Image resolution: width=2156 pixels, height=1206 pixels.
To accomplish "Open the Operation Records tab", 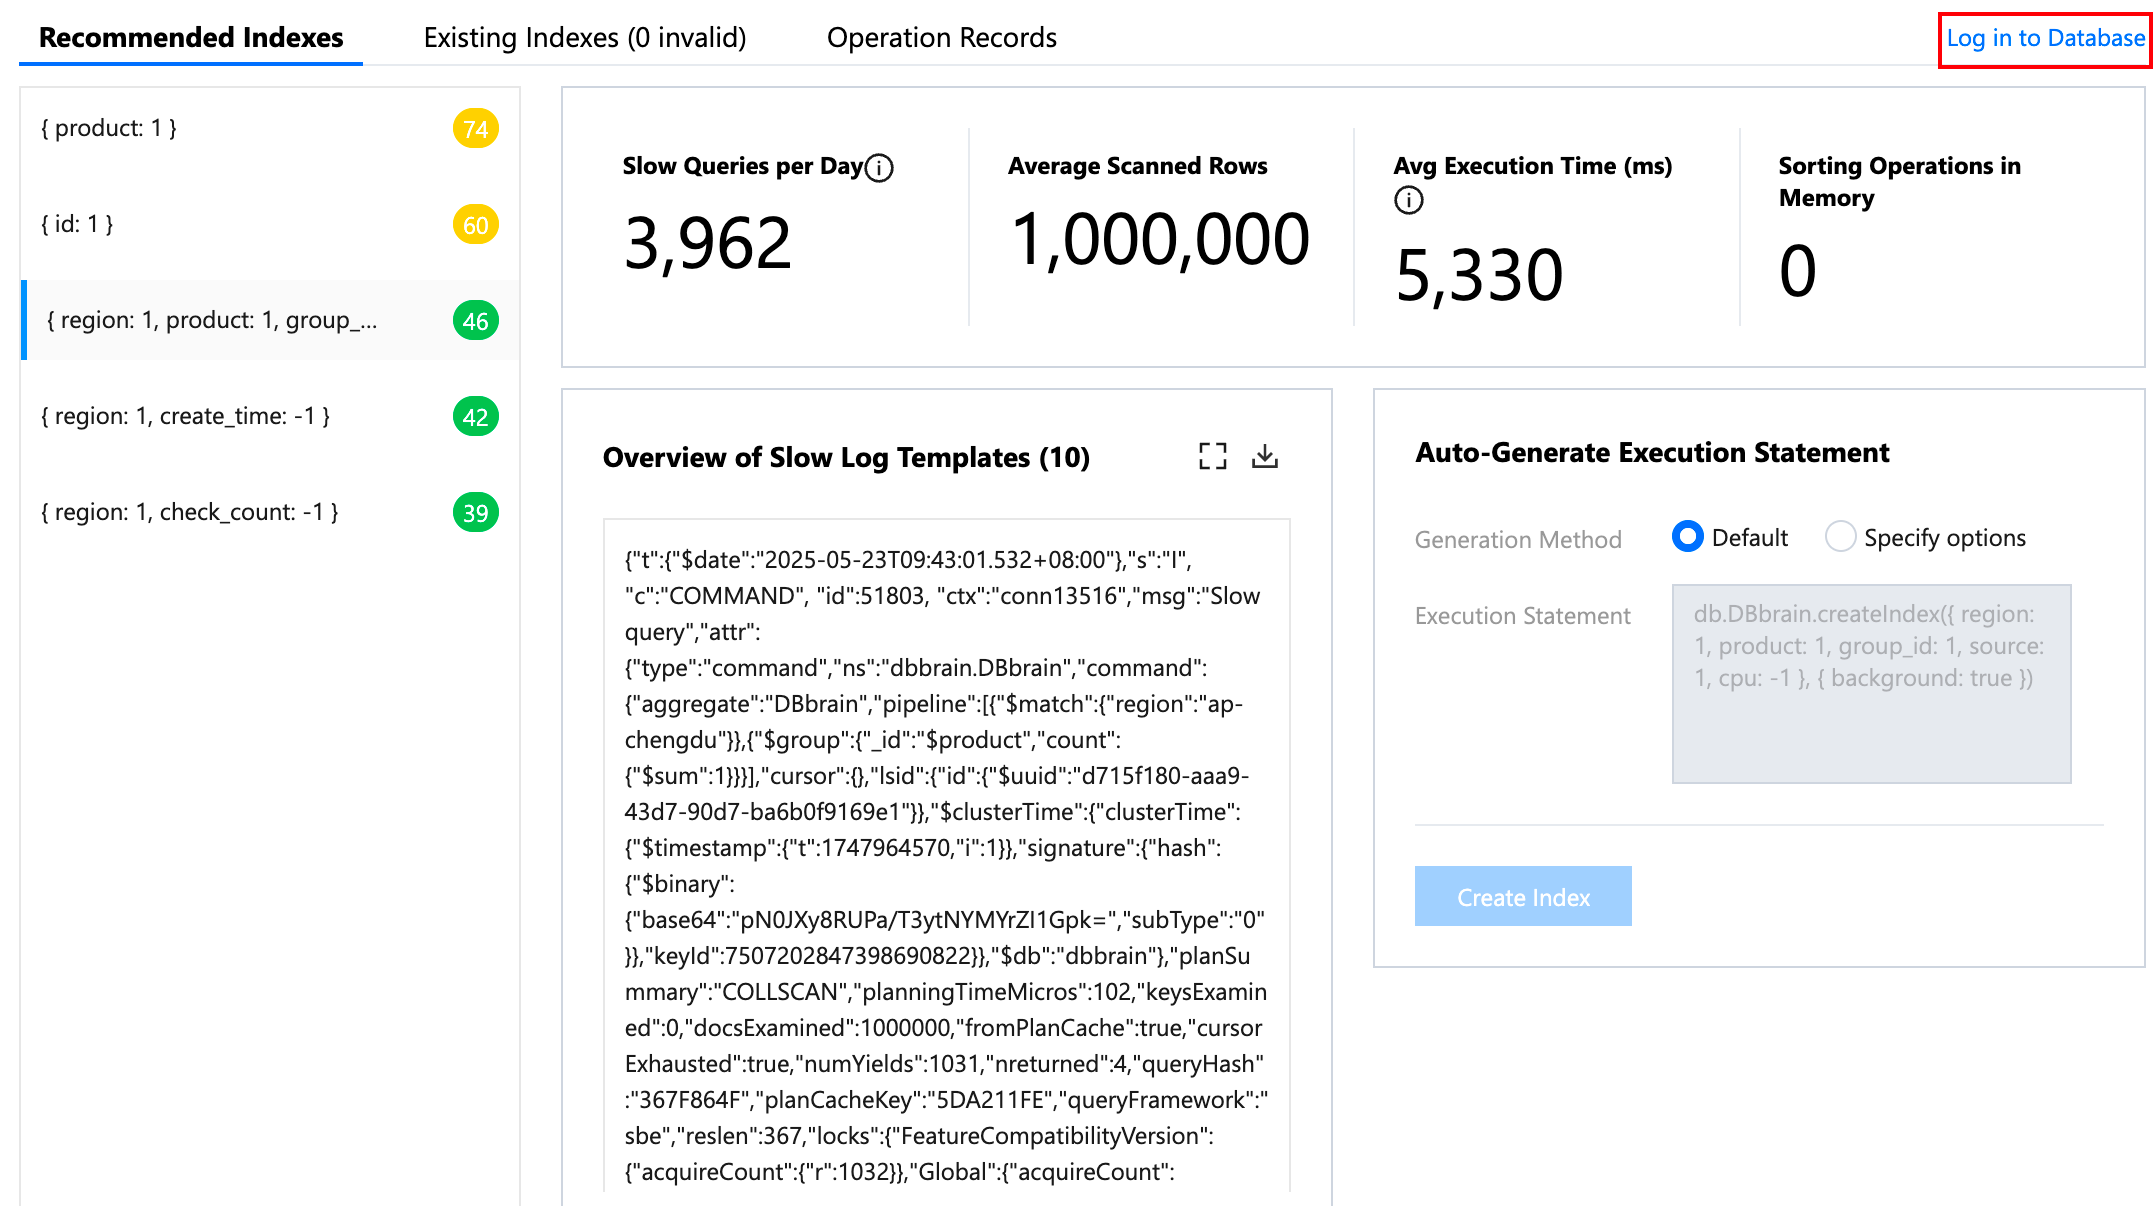I will pos(941,38).
